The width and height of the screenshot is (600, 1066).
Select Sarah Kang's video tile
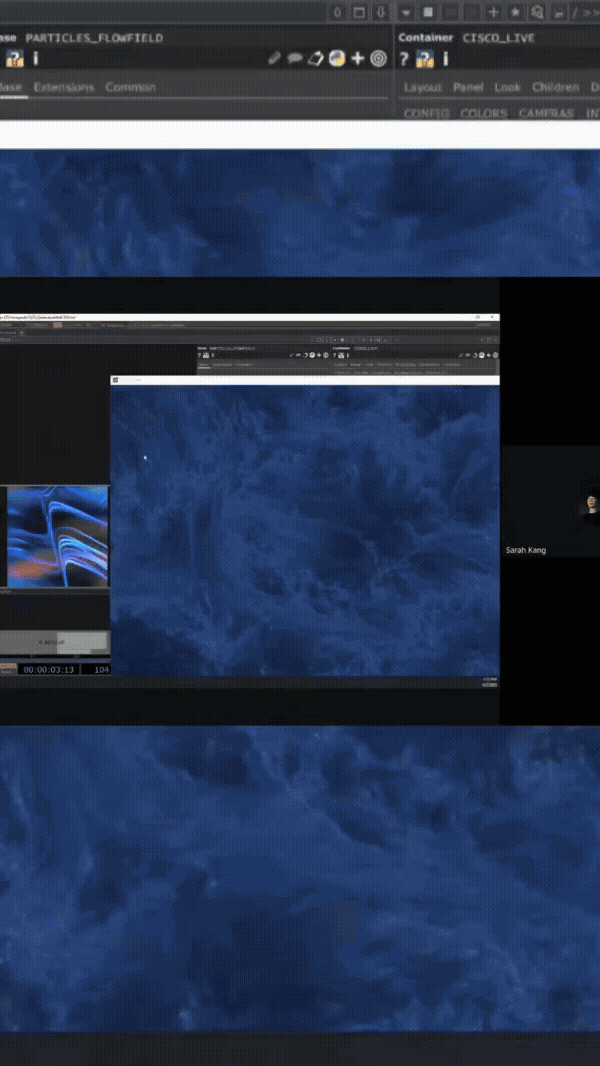pyautogui.click(x=550, y=501)
